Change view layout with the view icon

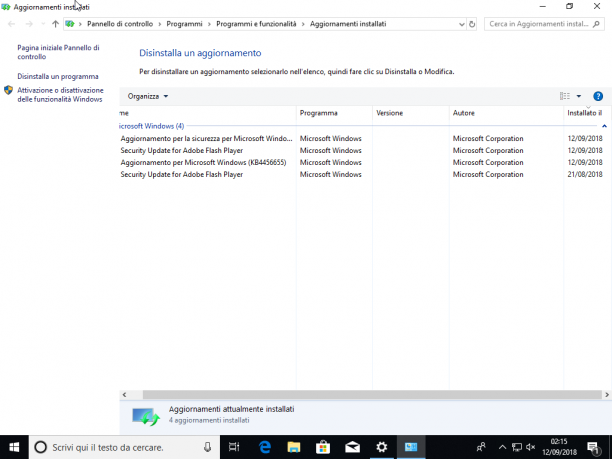point(565,96)
